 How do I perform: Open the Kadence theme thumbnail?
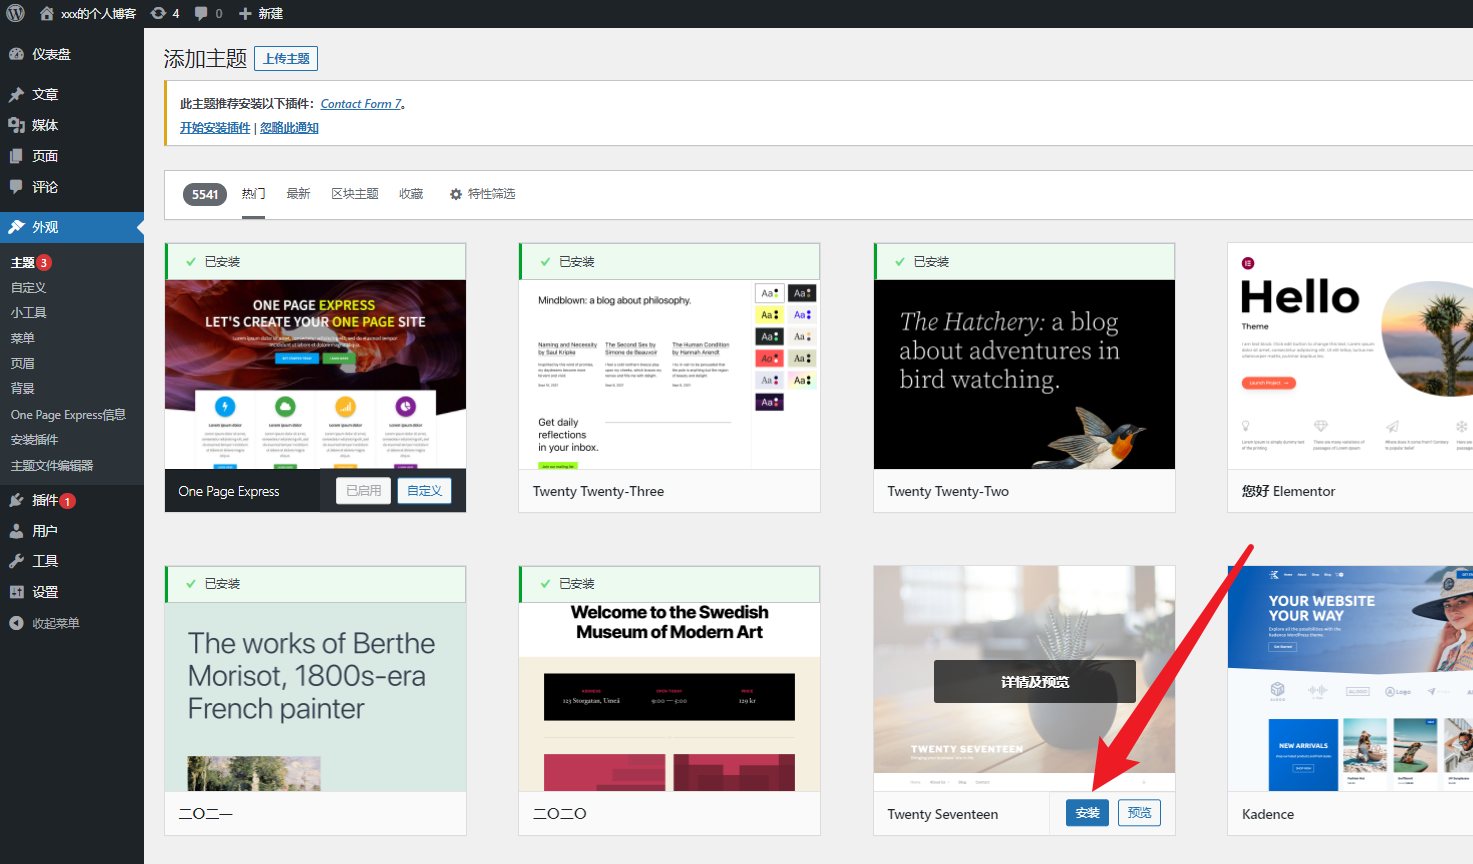pos(1350,679)
